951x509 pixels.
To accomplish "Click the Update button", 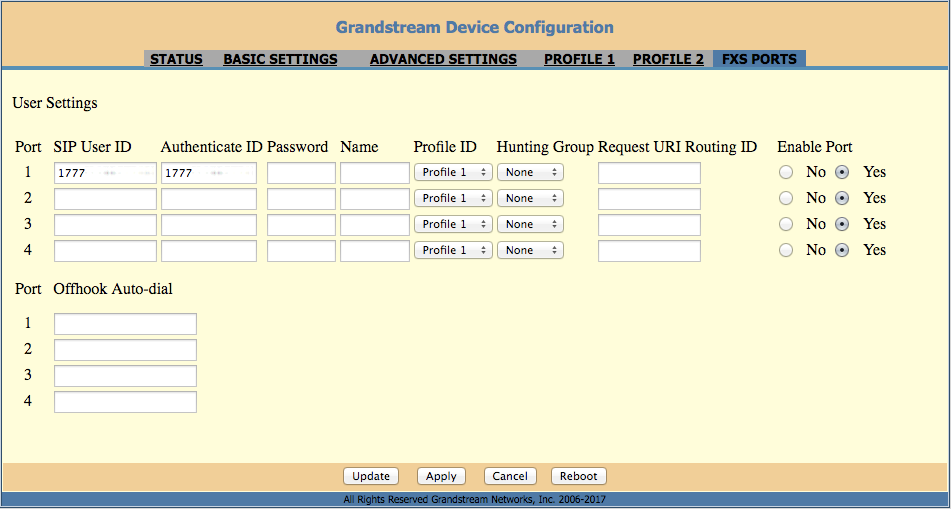I will (371, 476).
